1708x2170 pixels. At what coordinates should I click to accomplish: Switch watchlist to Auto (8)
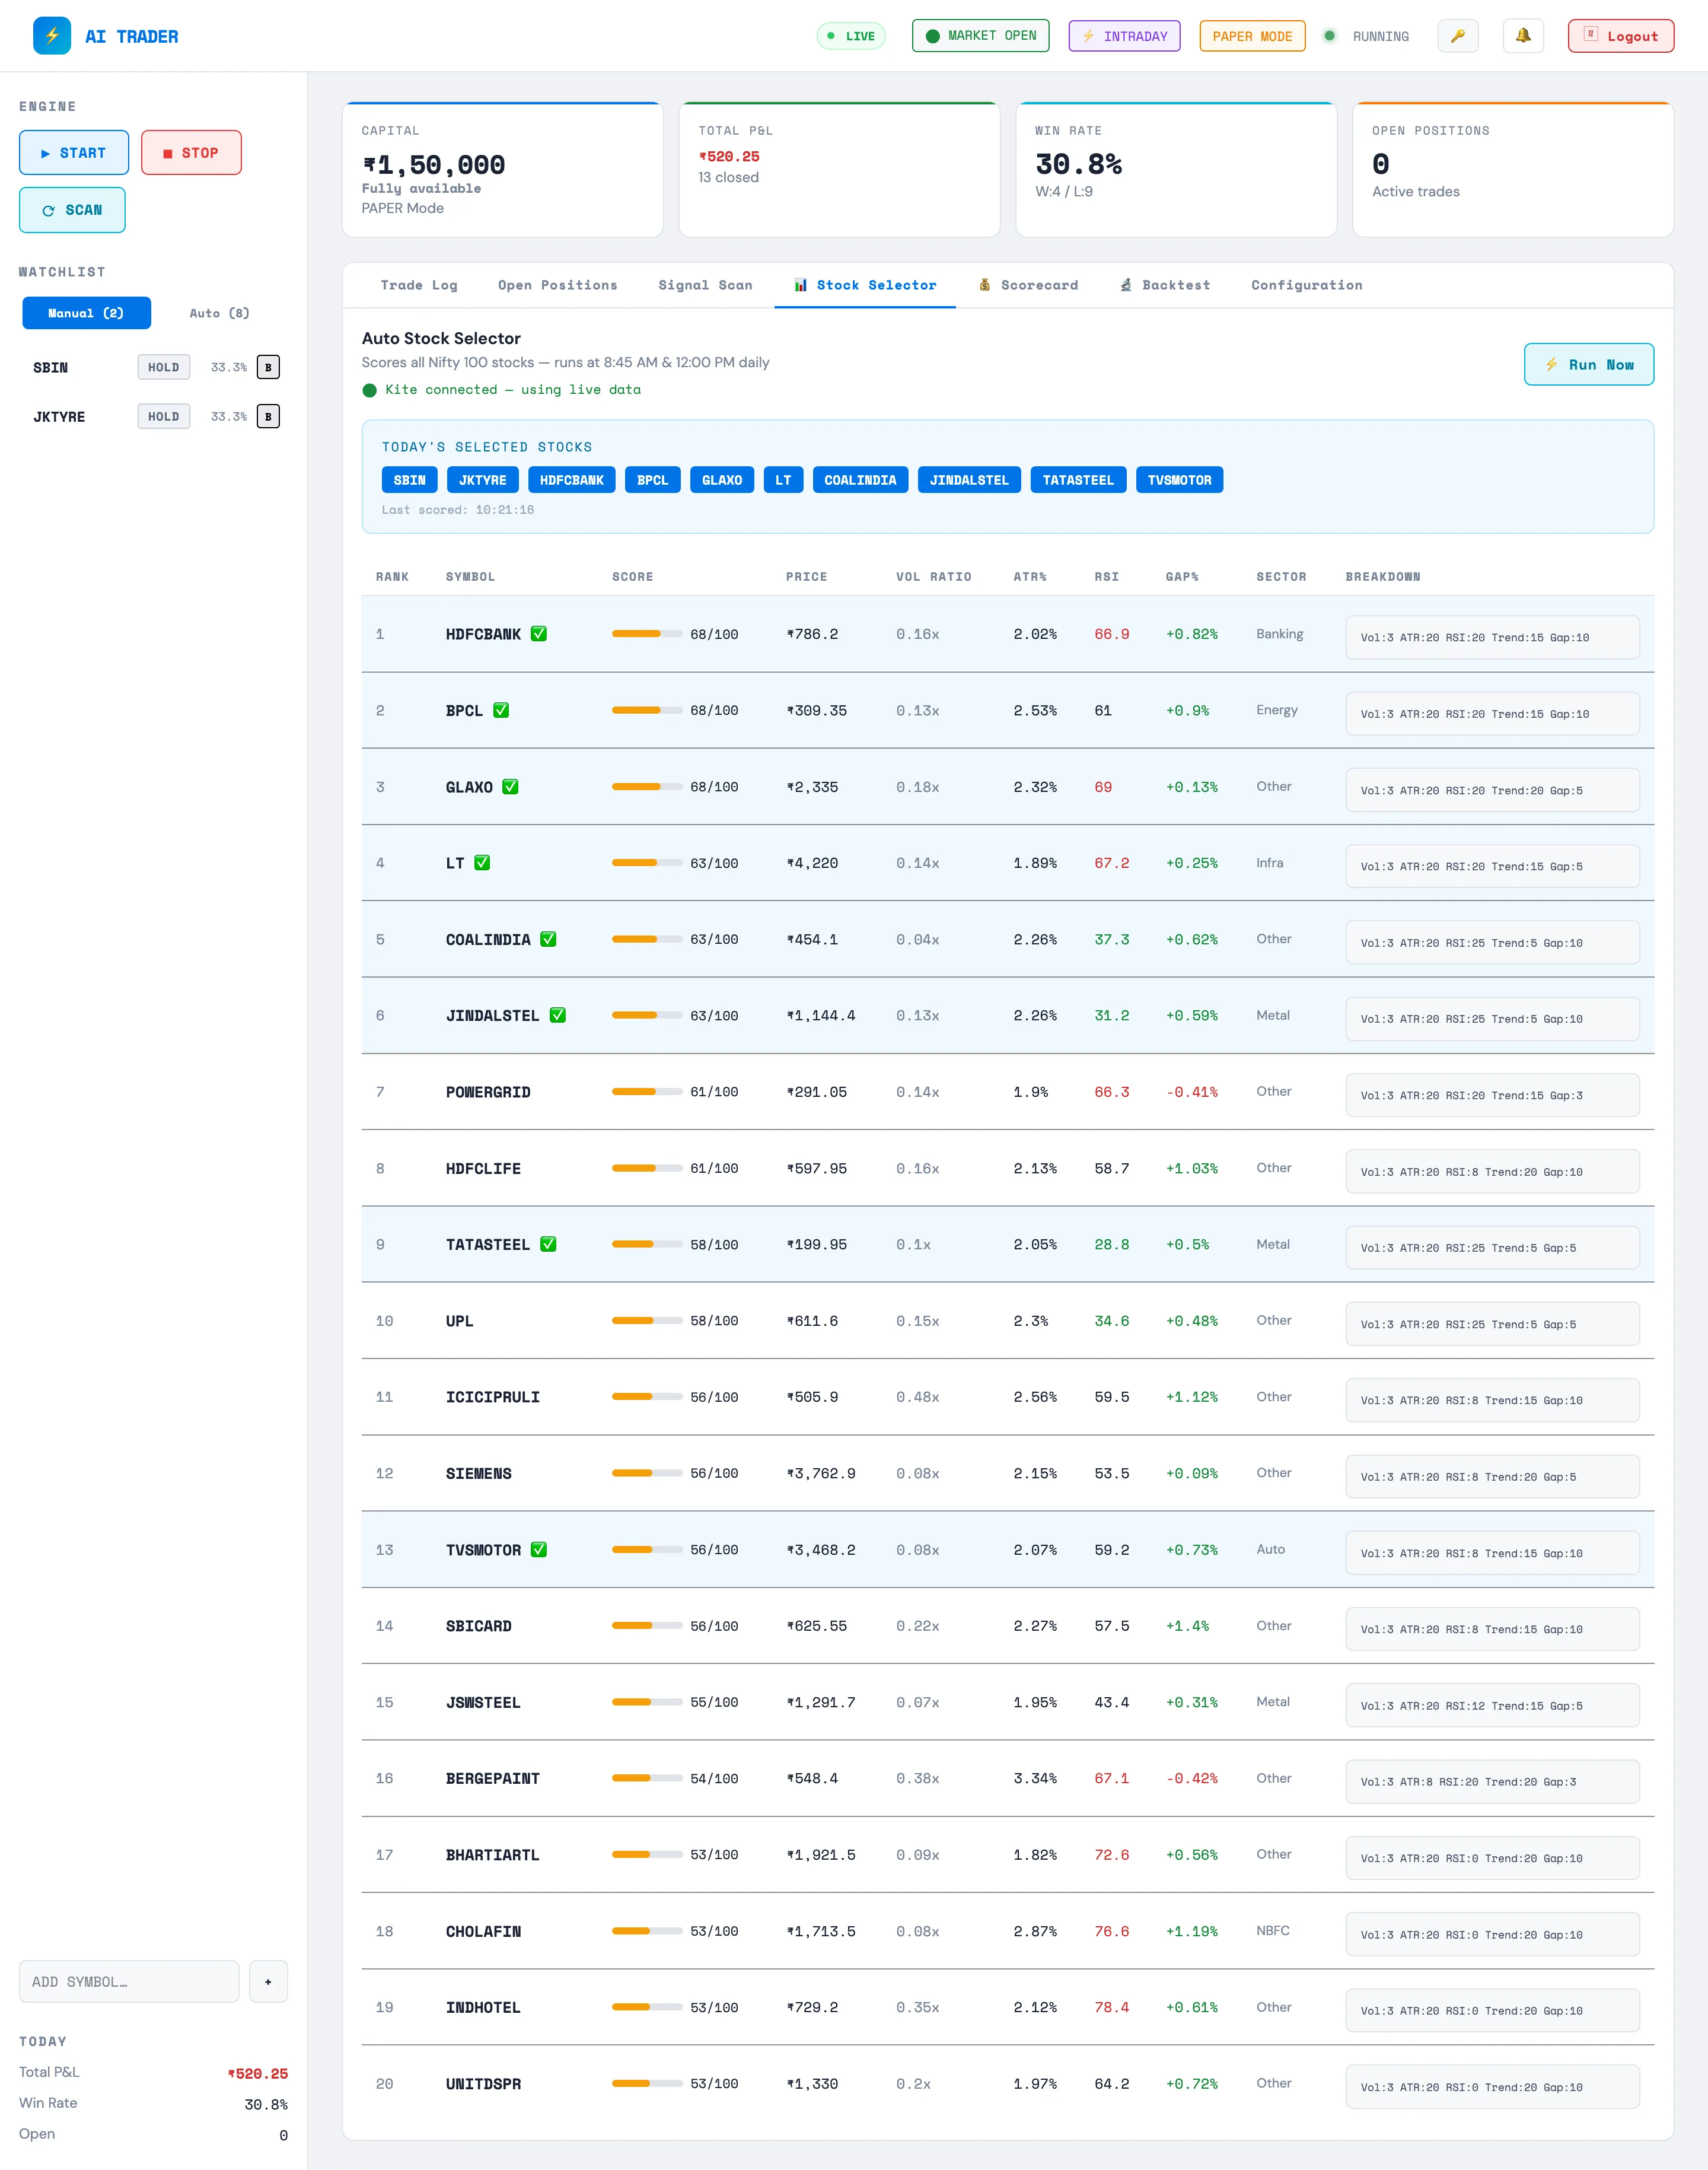219,313
